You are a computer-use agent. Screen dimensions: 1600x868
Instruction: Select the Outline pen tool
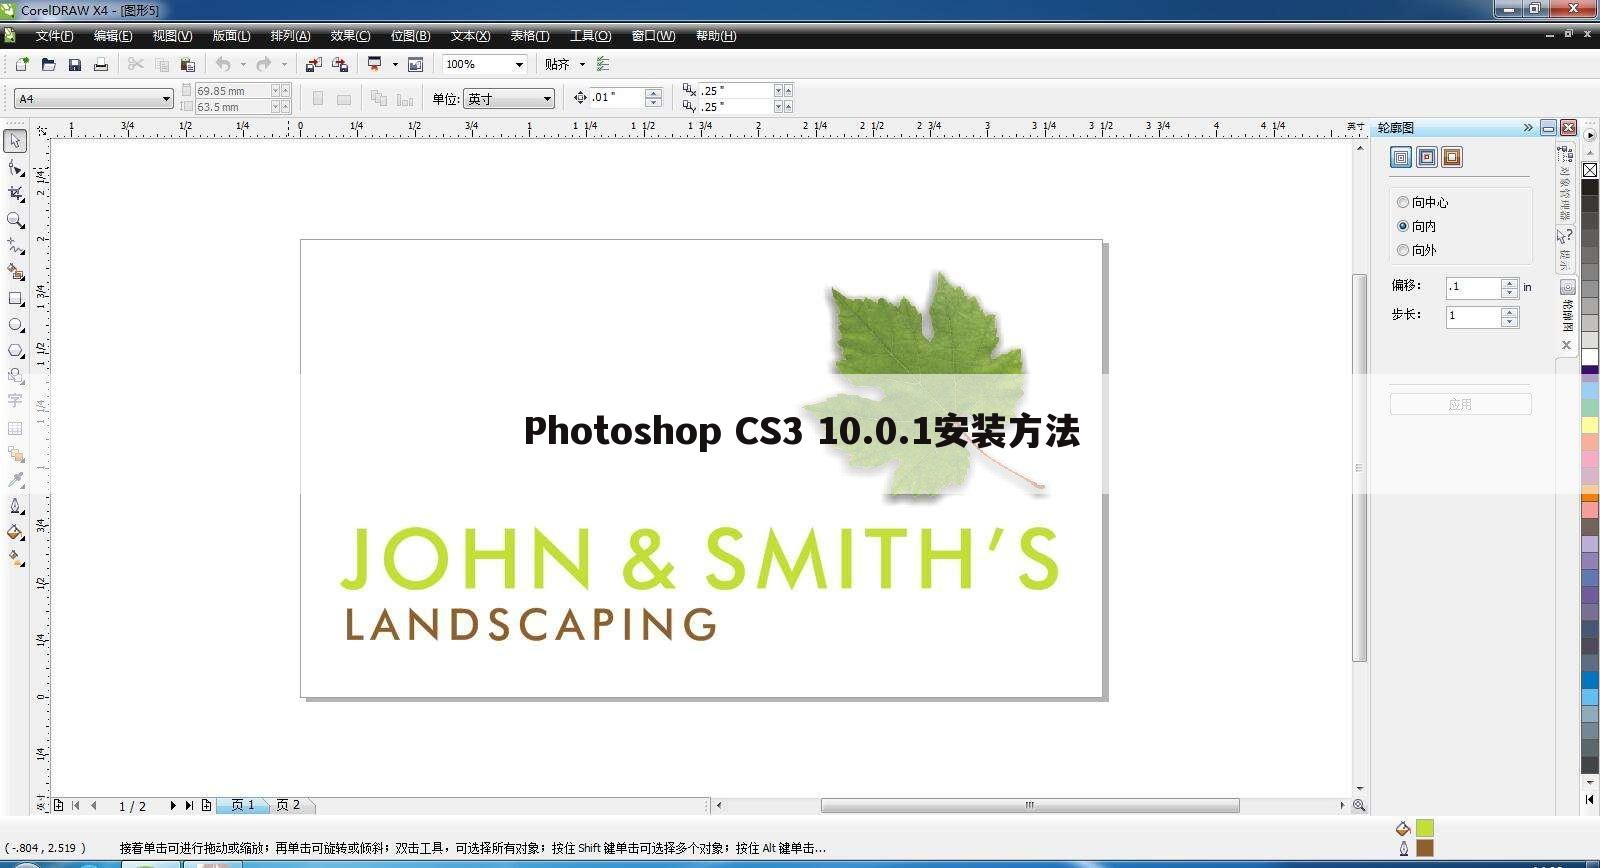(16, 506)
